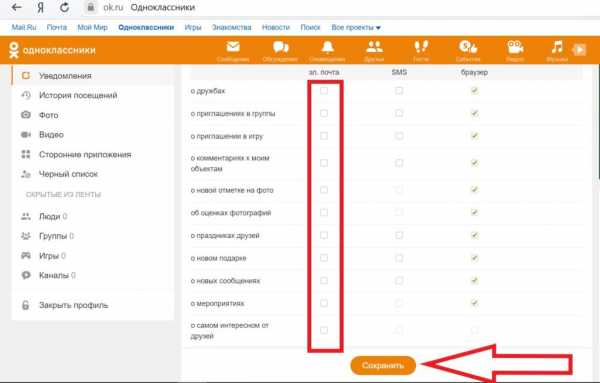Check SMS box for о праздниках друзей
The height and width of the screenshot is (383, 600).
[399, 235]
